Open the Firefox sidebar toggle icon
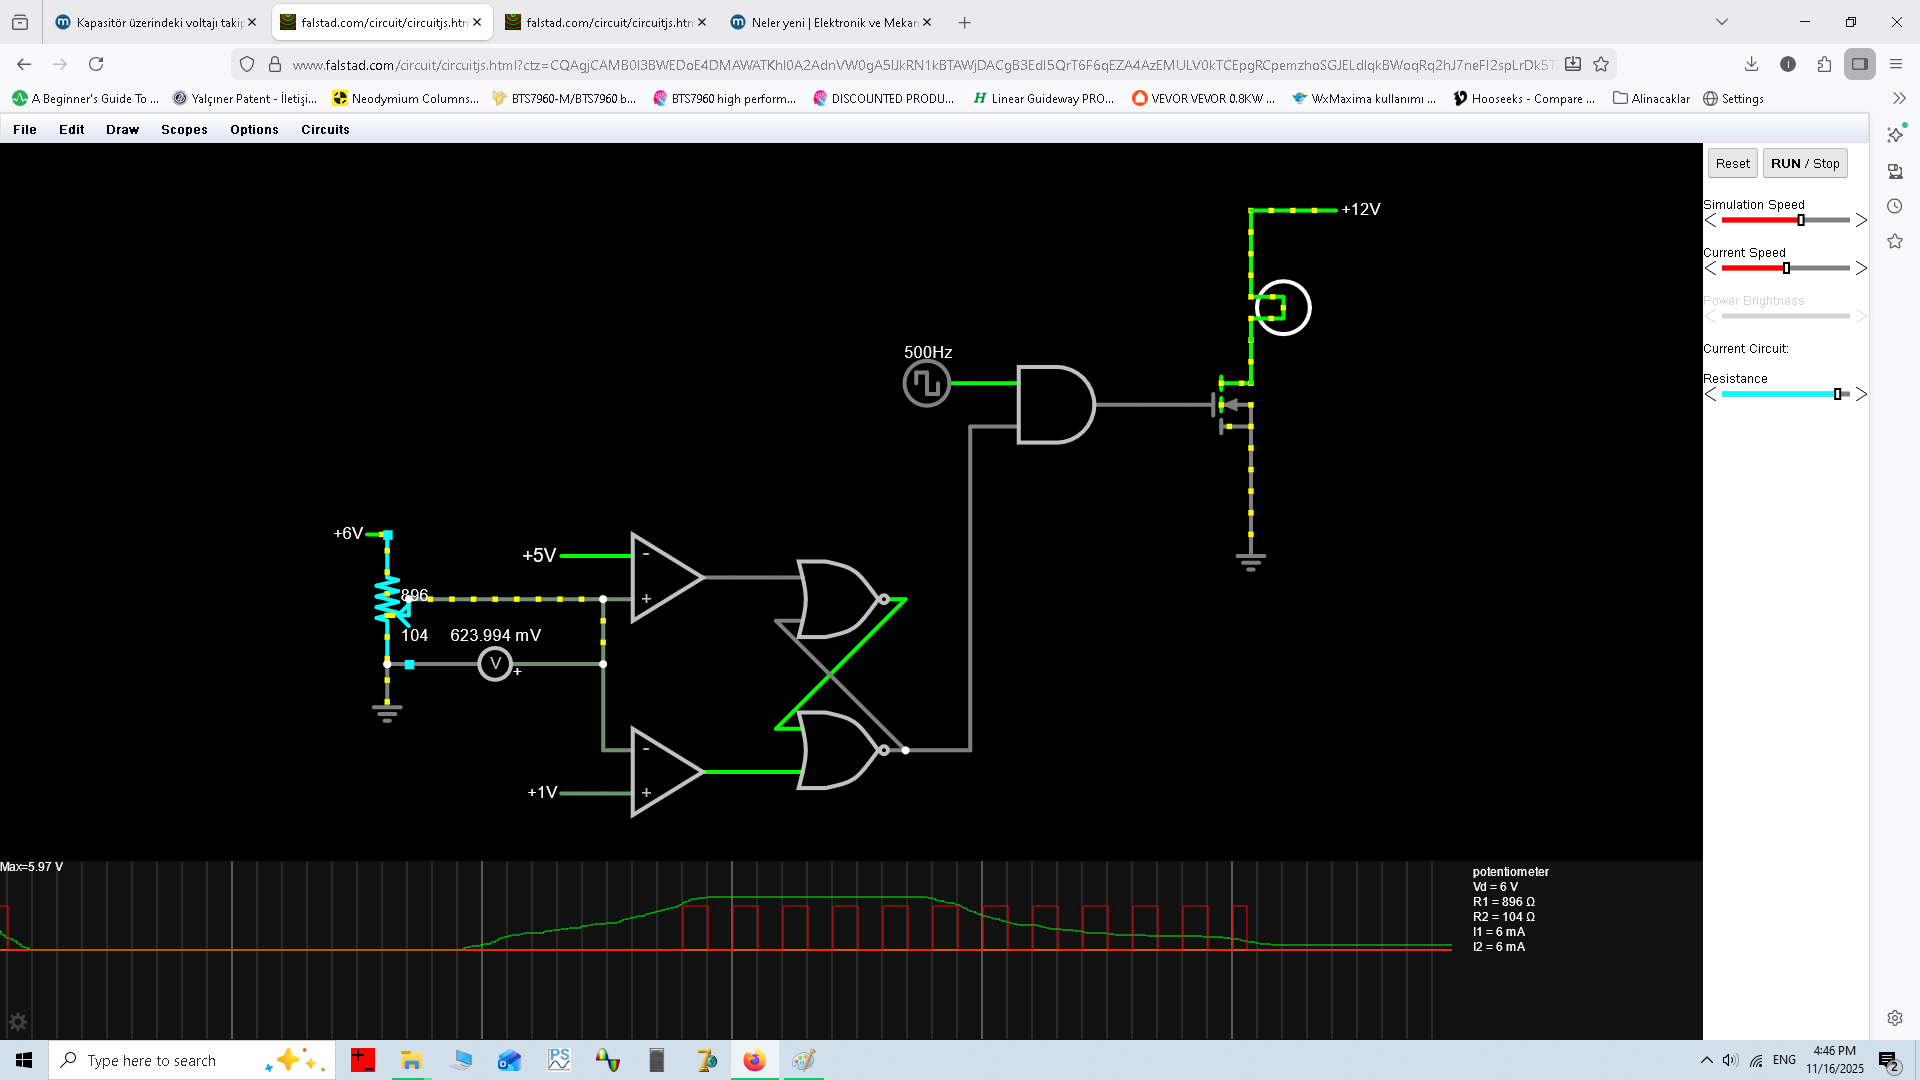This screenshot has width=1920, height=1080. pos(1859,64)
